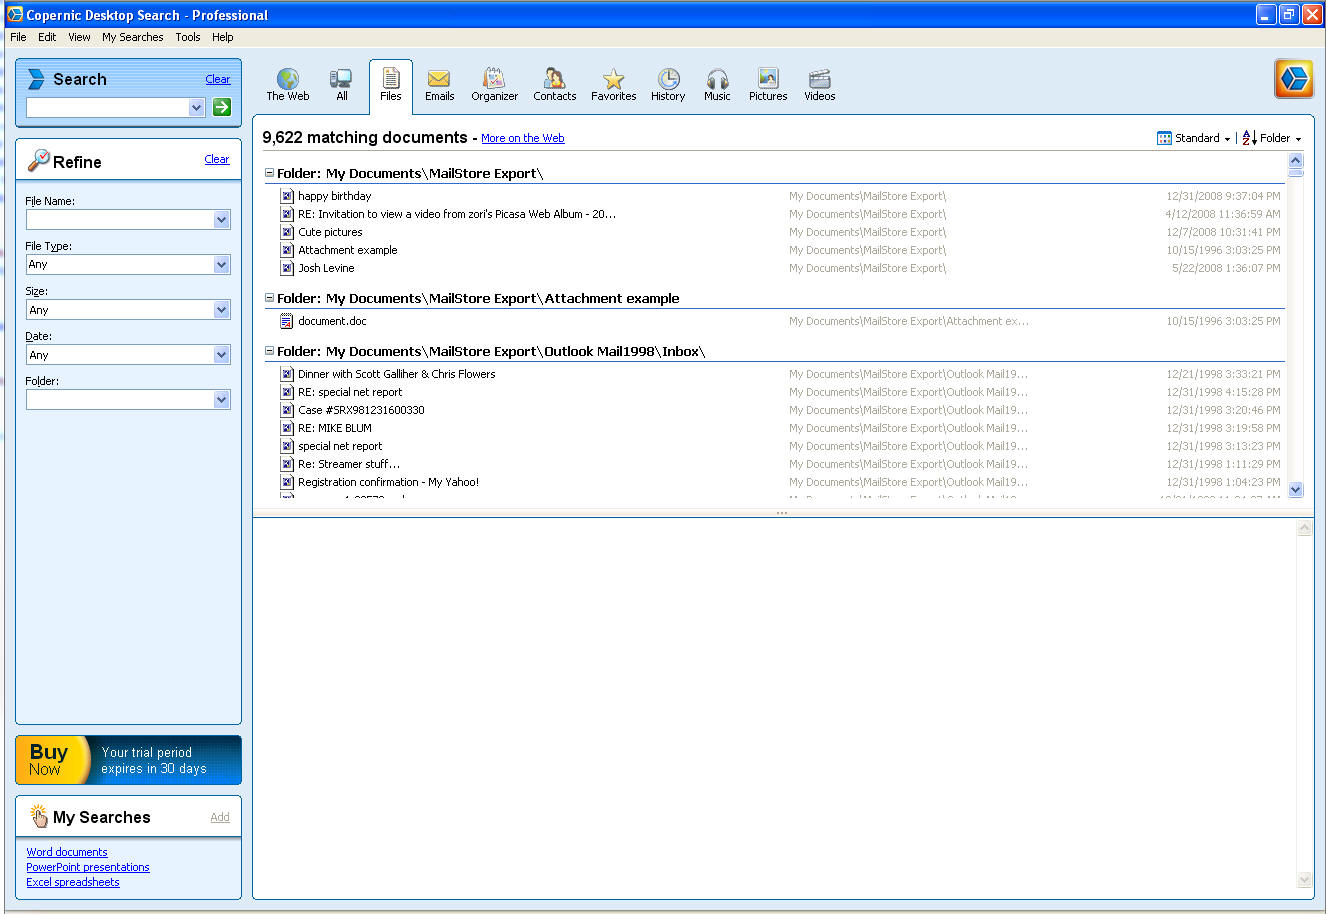Screen dimensions: 1326x914
Task: Open the Pictures category
Action: [x=768, y=84]
